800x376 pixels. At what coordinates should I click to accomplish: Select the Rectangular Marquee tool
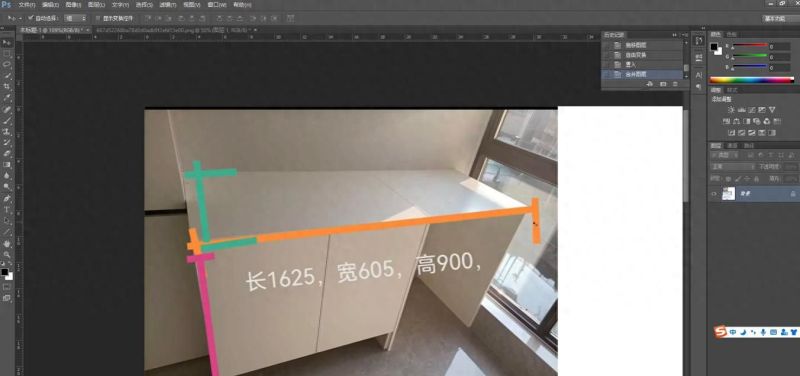(x=7, y=54)
